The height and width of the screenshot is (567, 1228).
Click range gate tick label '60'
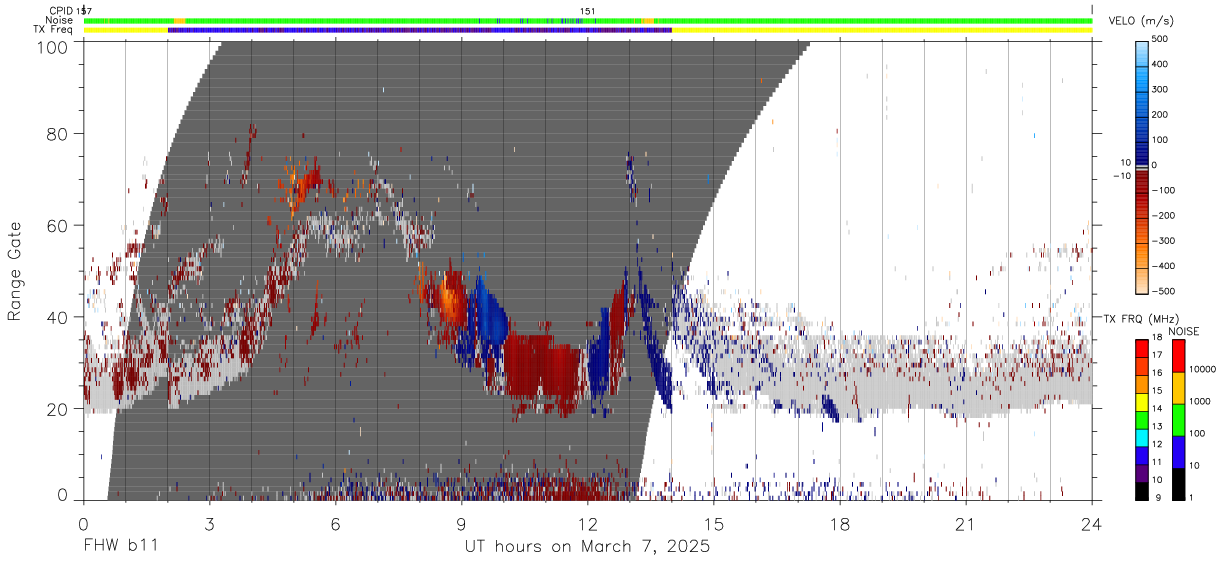point(57,226)
